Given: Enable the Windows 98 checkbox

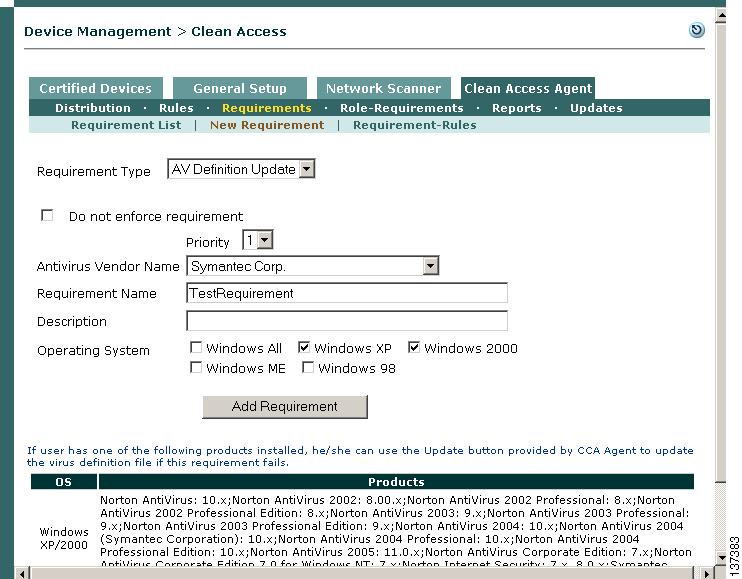Looking at the screenshot, I should [x=308, y=368].
